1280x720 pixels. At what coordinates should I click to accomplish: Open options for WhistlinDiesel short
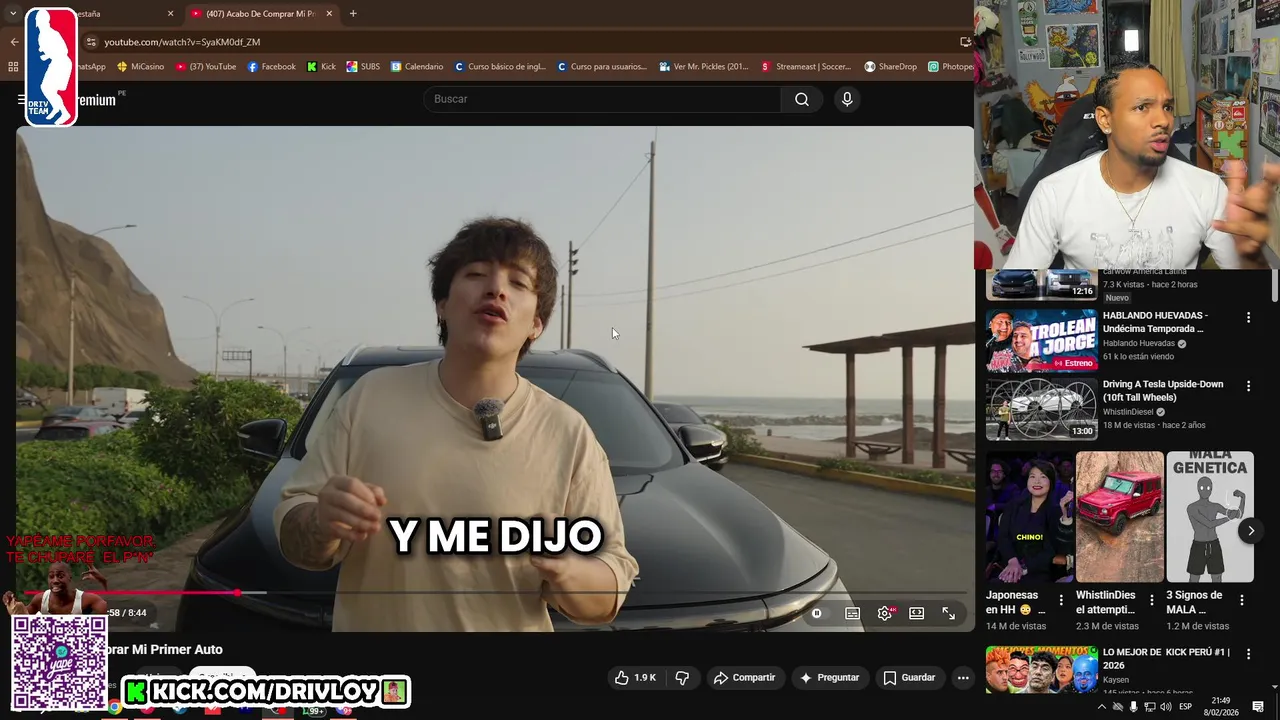pos(1151,600)
